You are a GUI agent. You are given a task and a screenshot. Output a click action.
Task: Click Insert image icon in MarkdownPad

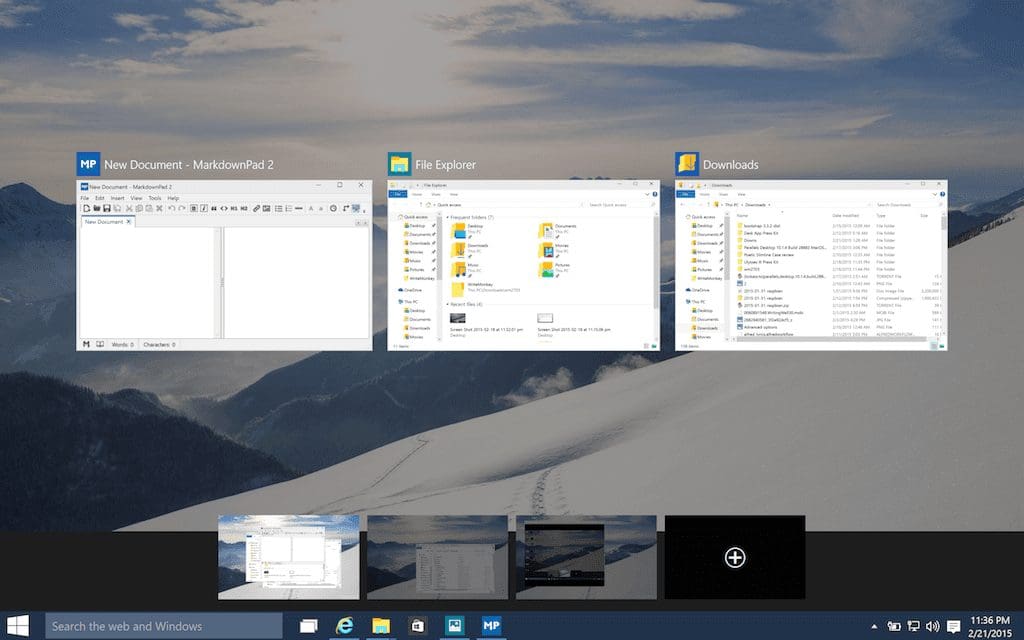point(266,208)
